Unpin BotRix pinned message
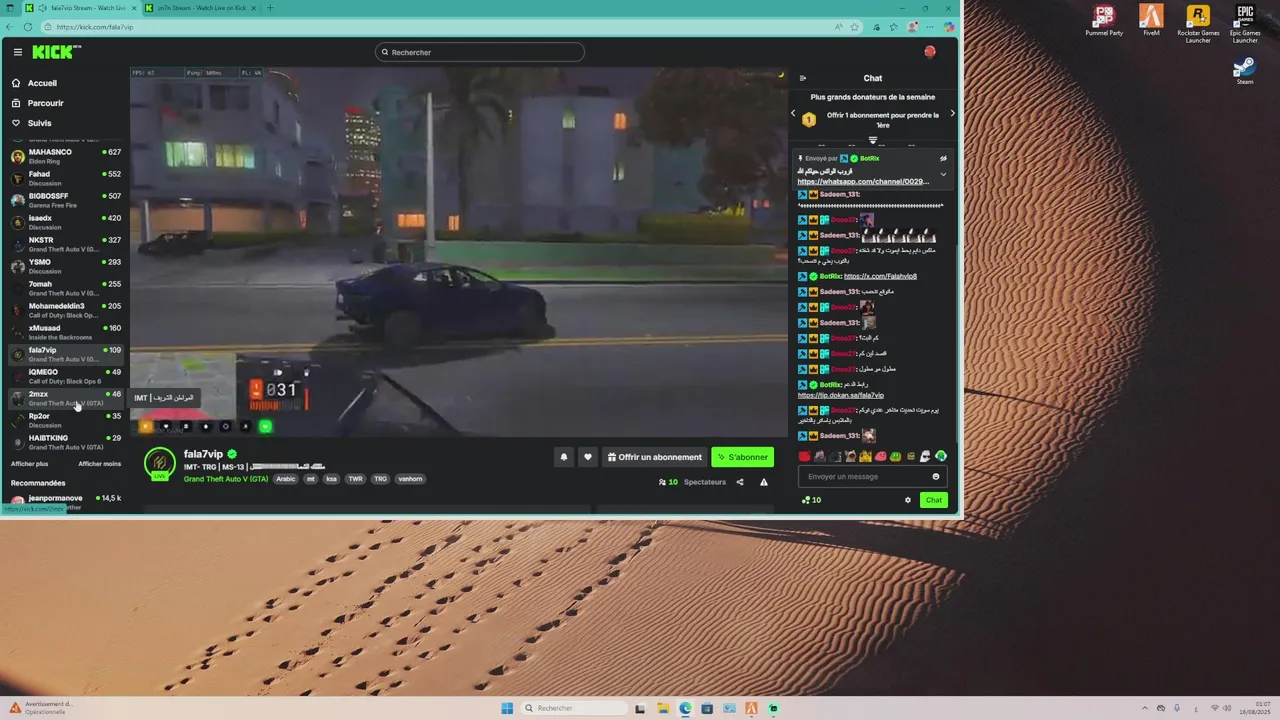Viewport: 1280px width, 720px height. [943, 158]
